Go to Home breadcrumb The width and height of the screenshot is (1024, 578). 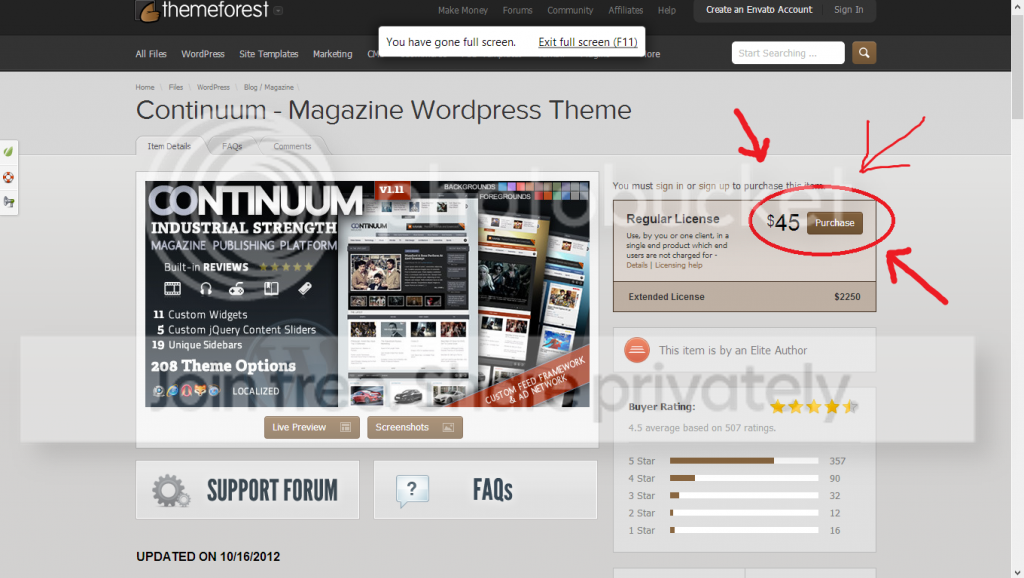point(145,87)
